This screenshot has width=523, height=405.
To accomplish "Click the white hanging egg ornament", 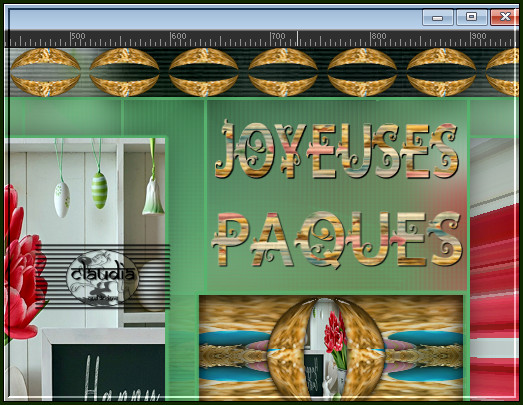I will (62, 200).
